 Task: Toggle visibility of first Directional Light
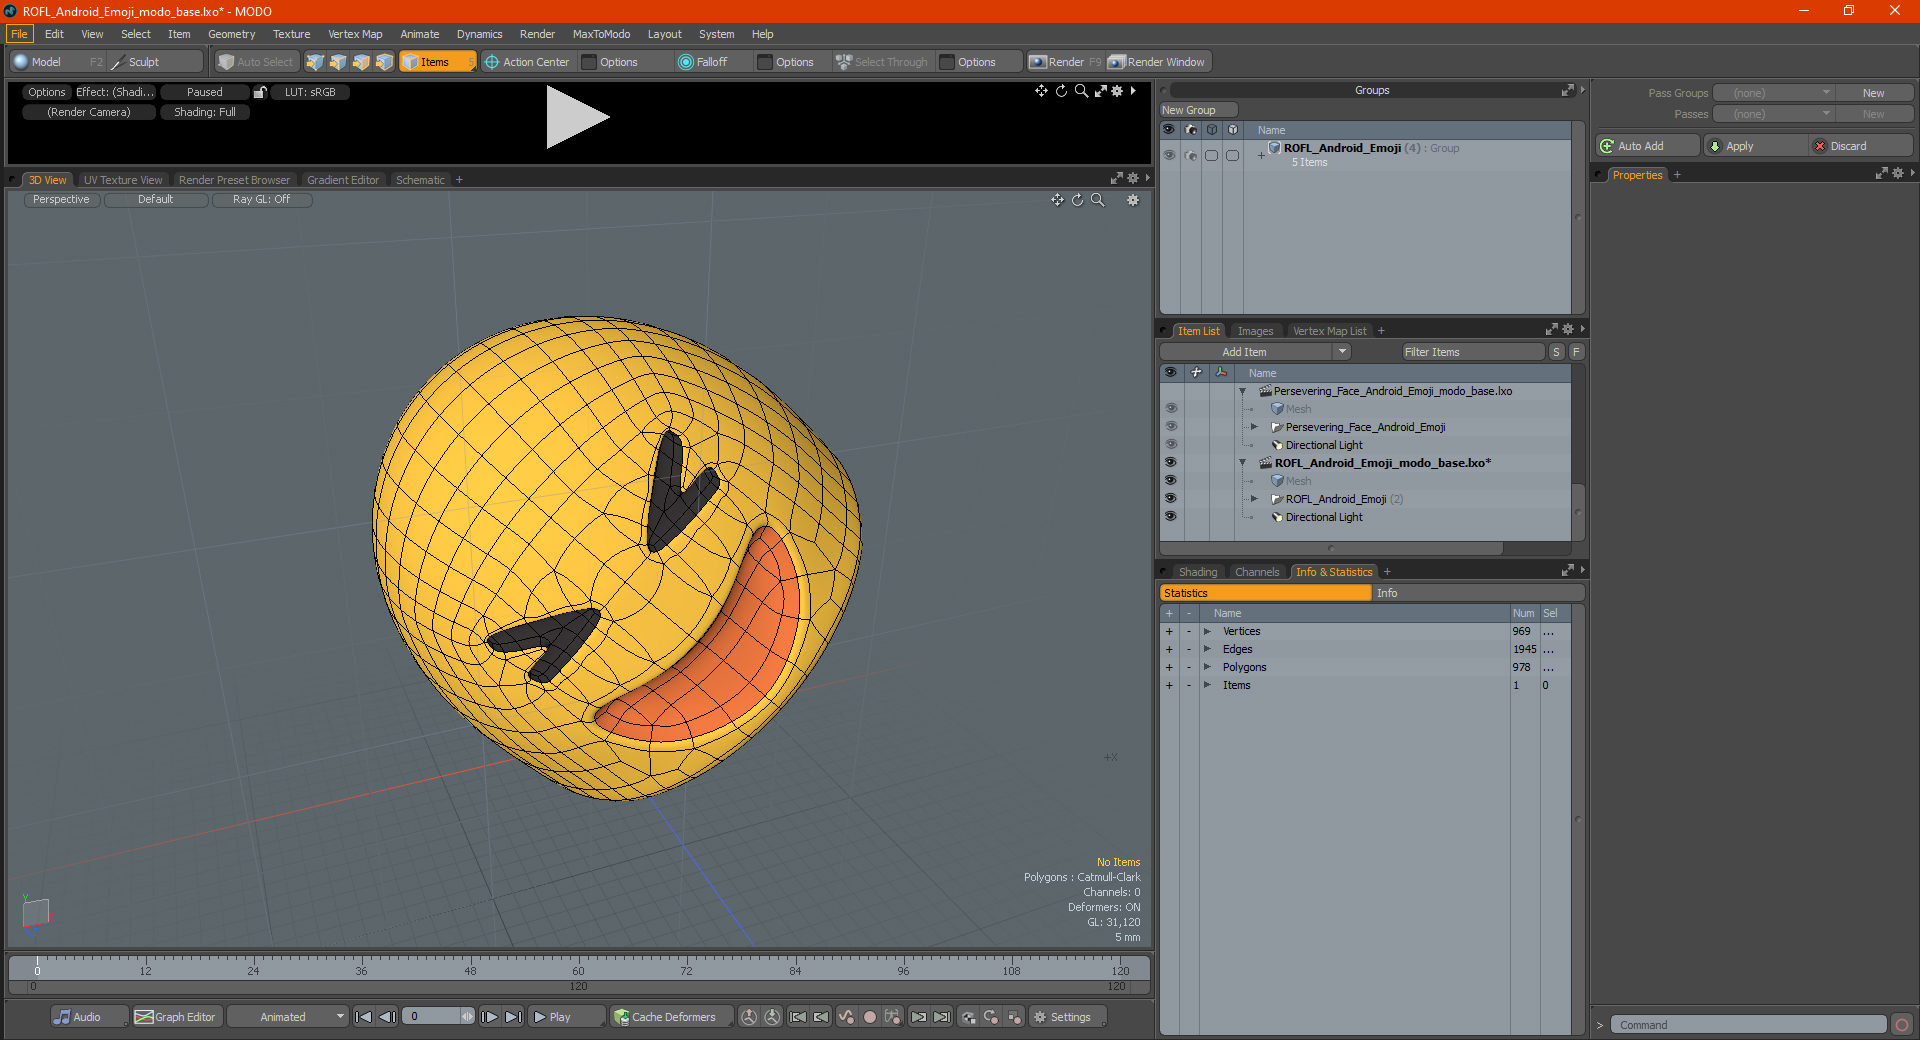click(x=1170, y=445)
